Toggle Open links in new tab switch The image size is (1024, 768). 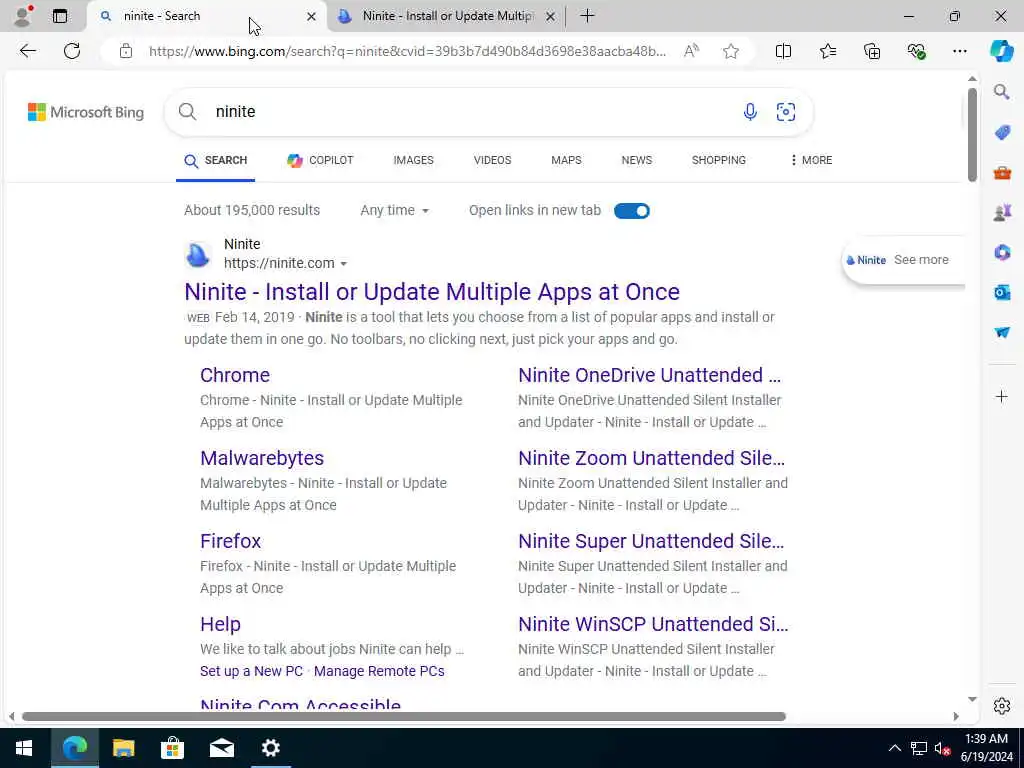point(632,210)
